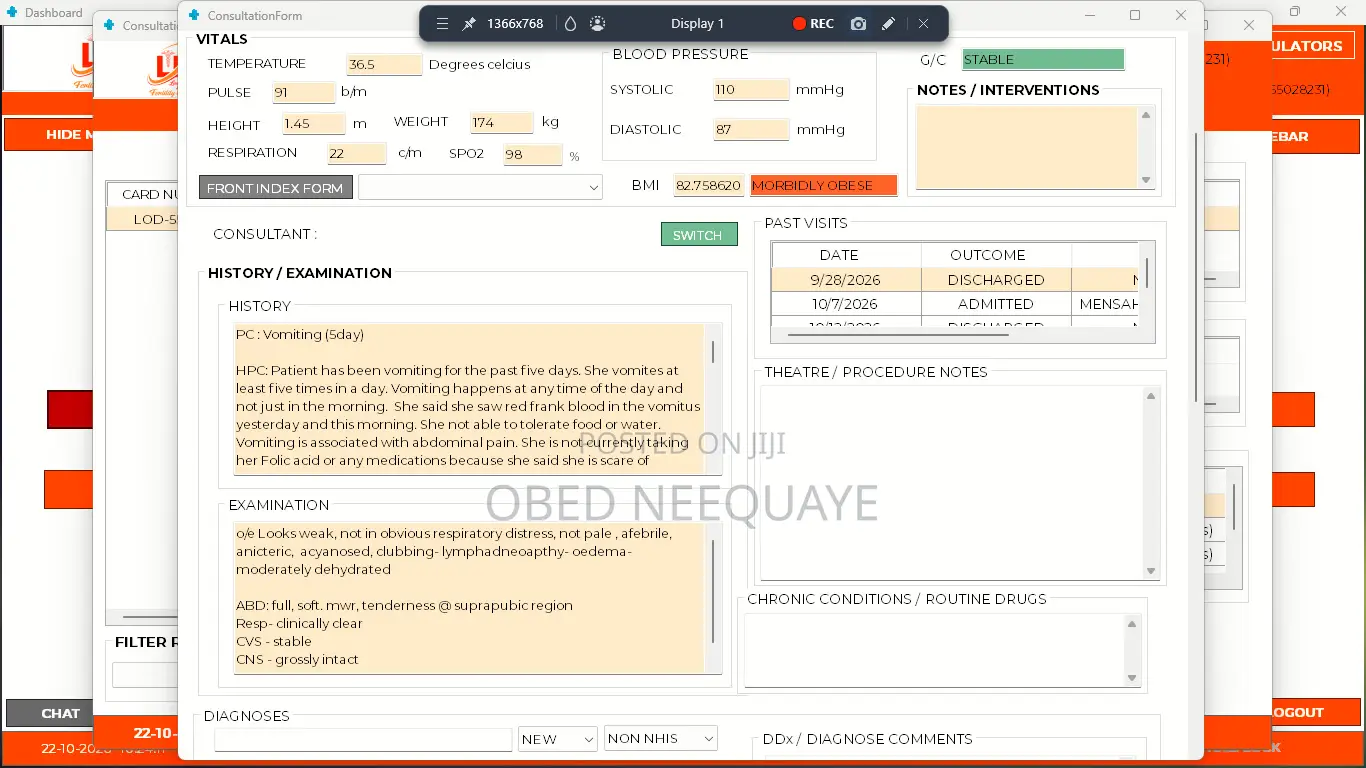Viewport: 1366px width, 768px height.
Task: Click the G/C field showing STABLE
Action: click(1043, 60)
